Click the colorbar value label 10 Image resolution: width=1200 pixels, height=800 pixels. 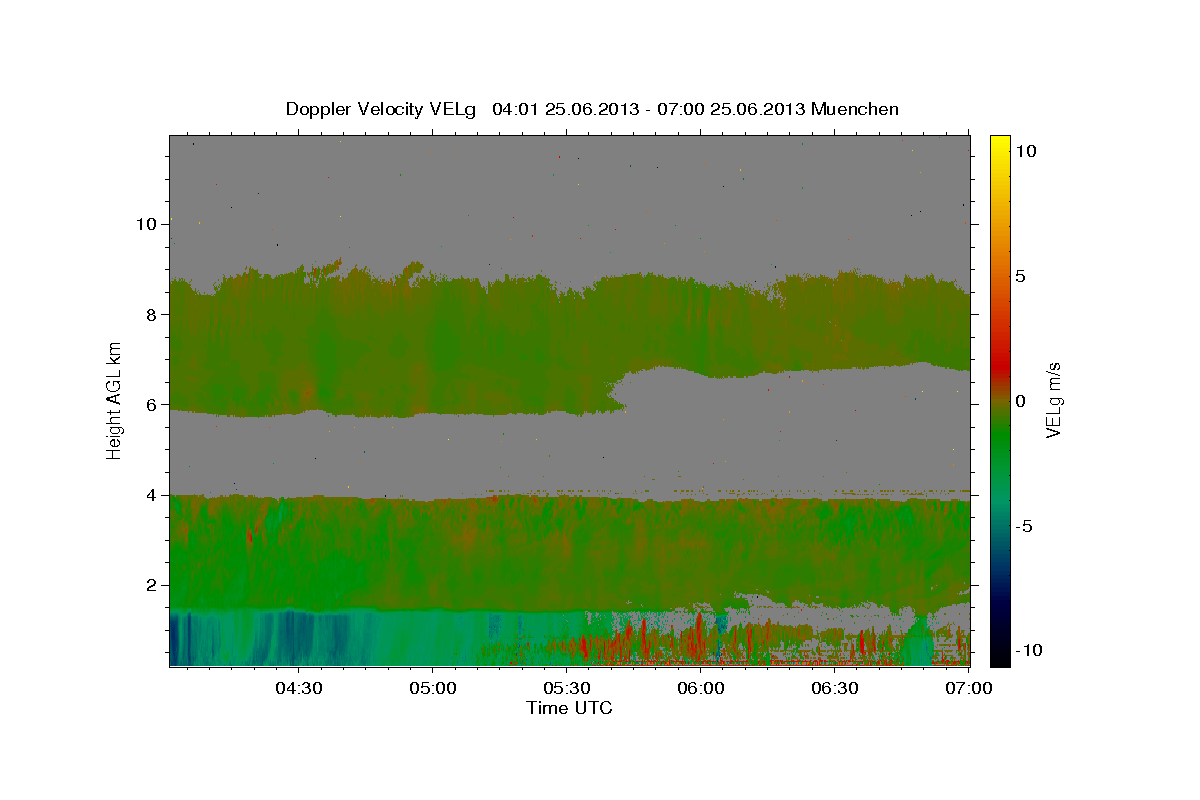pos(1025,151)
